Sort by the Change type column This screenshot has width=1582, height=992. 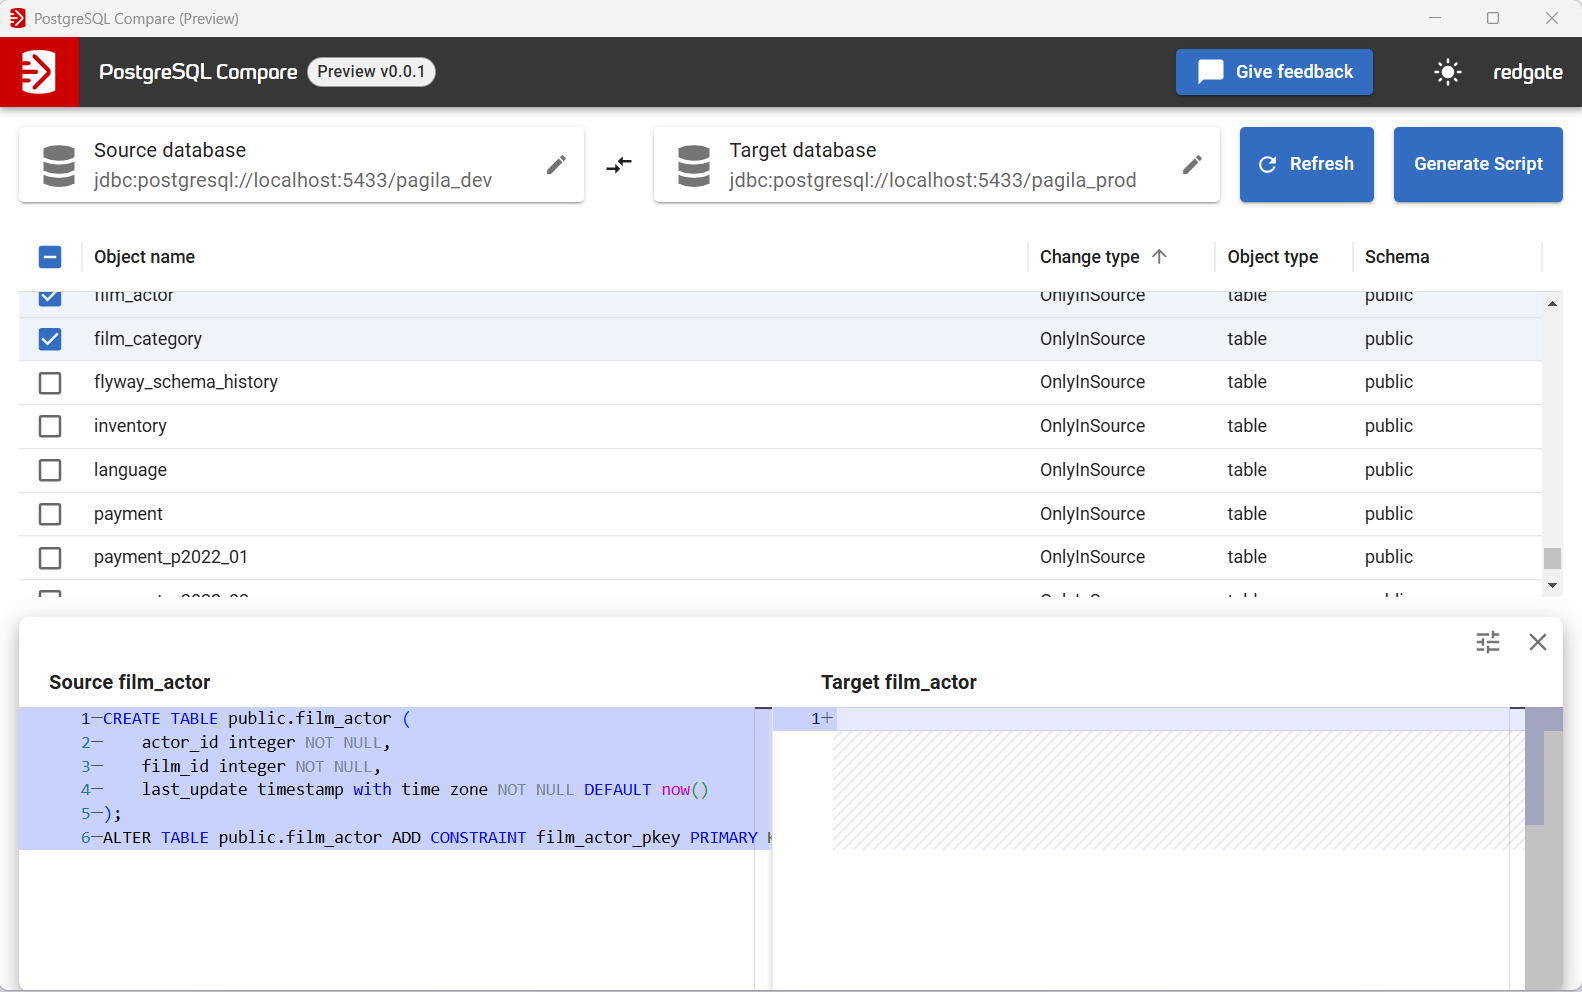pos(1089,257)
